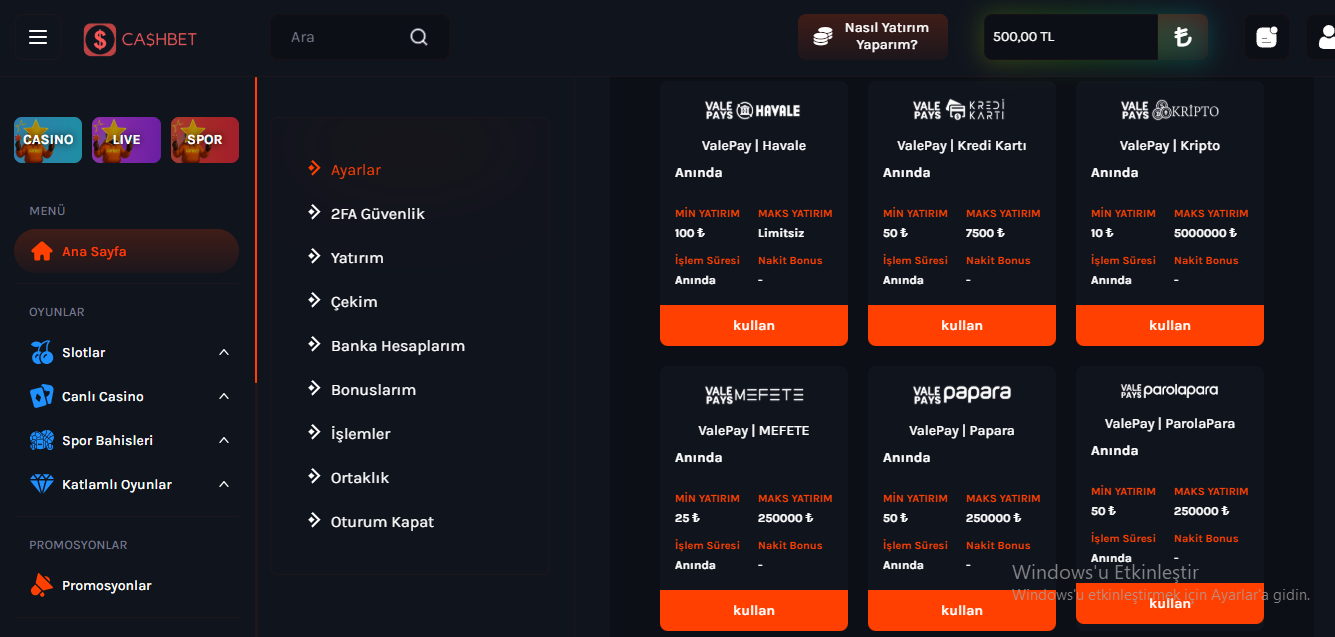The image size is (1335, 637).
Task: Open Banka Hesaplarım
Action: [398, 346]
